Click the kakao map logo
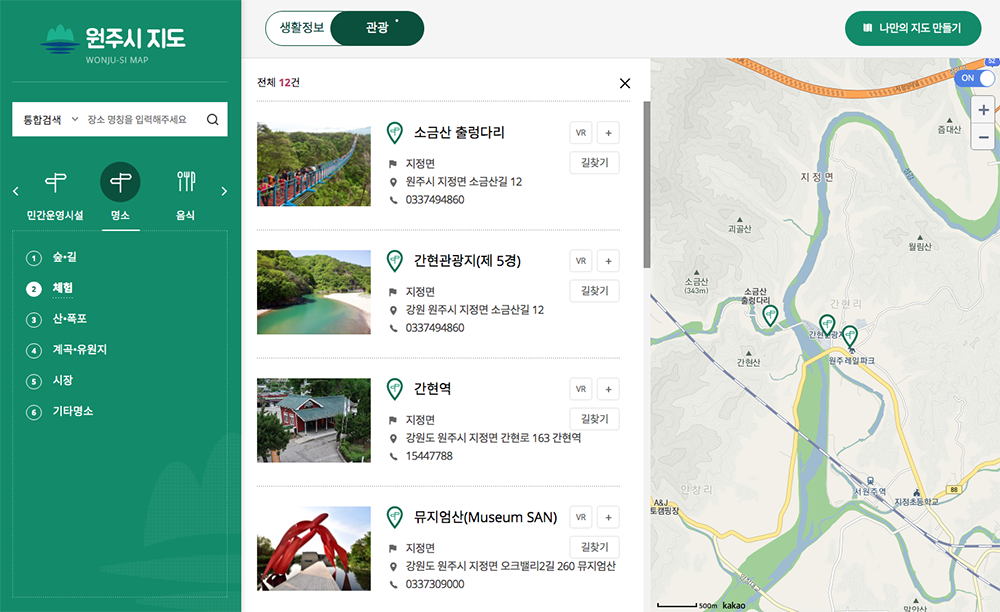The width and height of the screenshot is (1000, 612). click(x=733, y=605)
